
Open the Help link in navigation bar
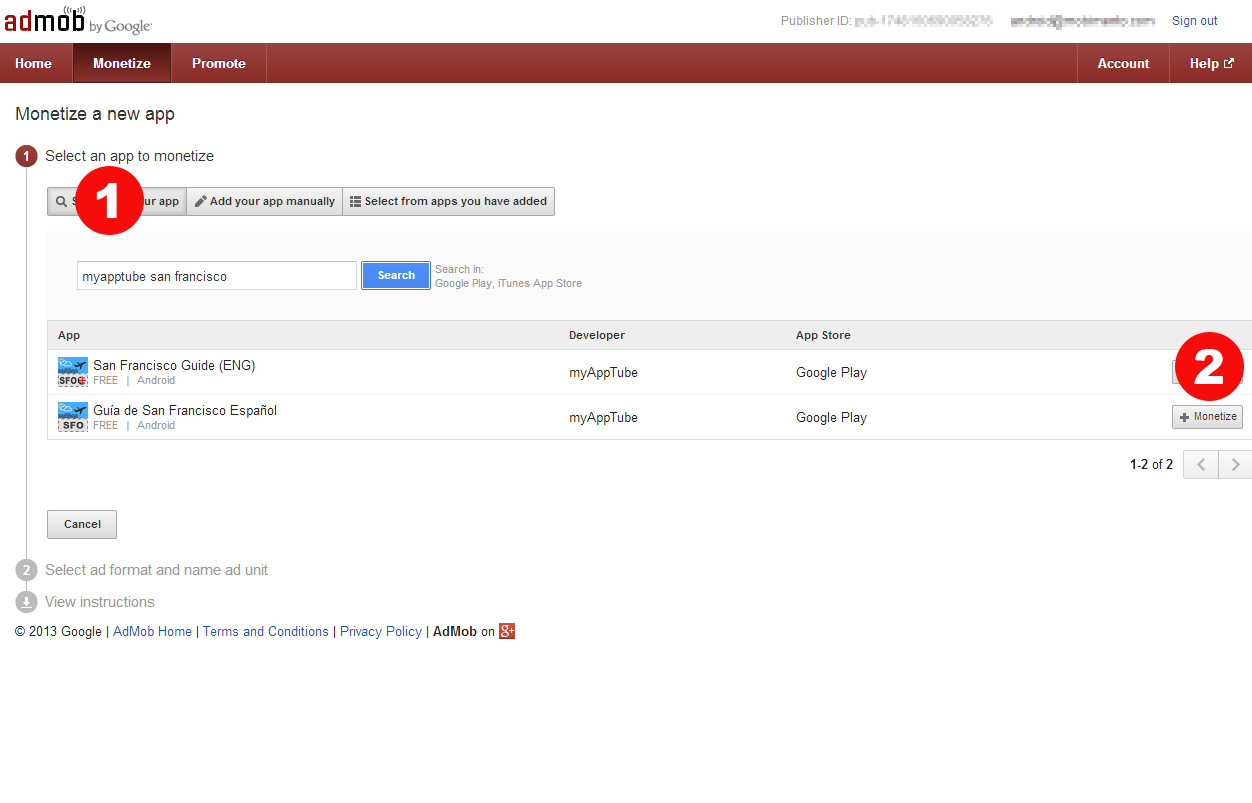(1211, 63)
